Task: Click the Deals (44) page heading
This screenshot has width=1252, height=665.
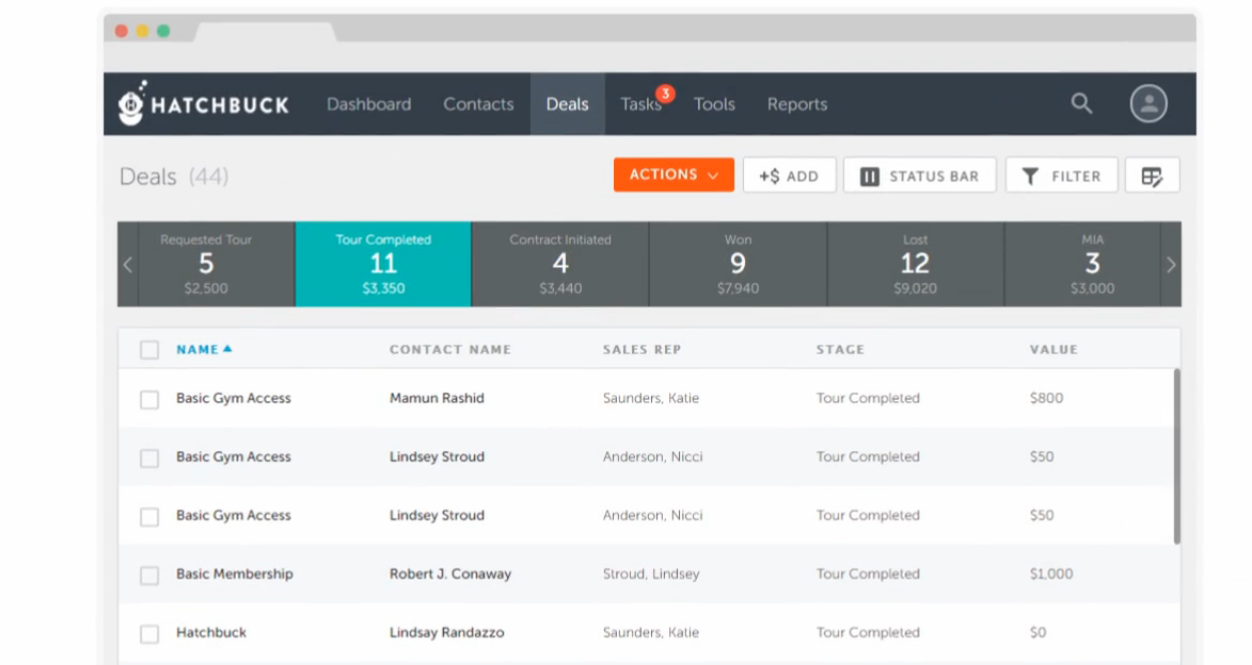Action: point(174,177)
